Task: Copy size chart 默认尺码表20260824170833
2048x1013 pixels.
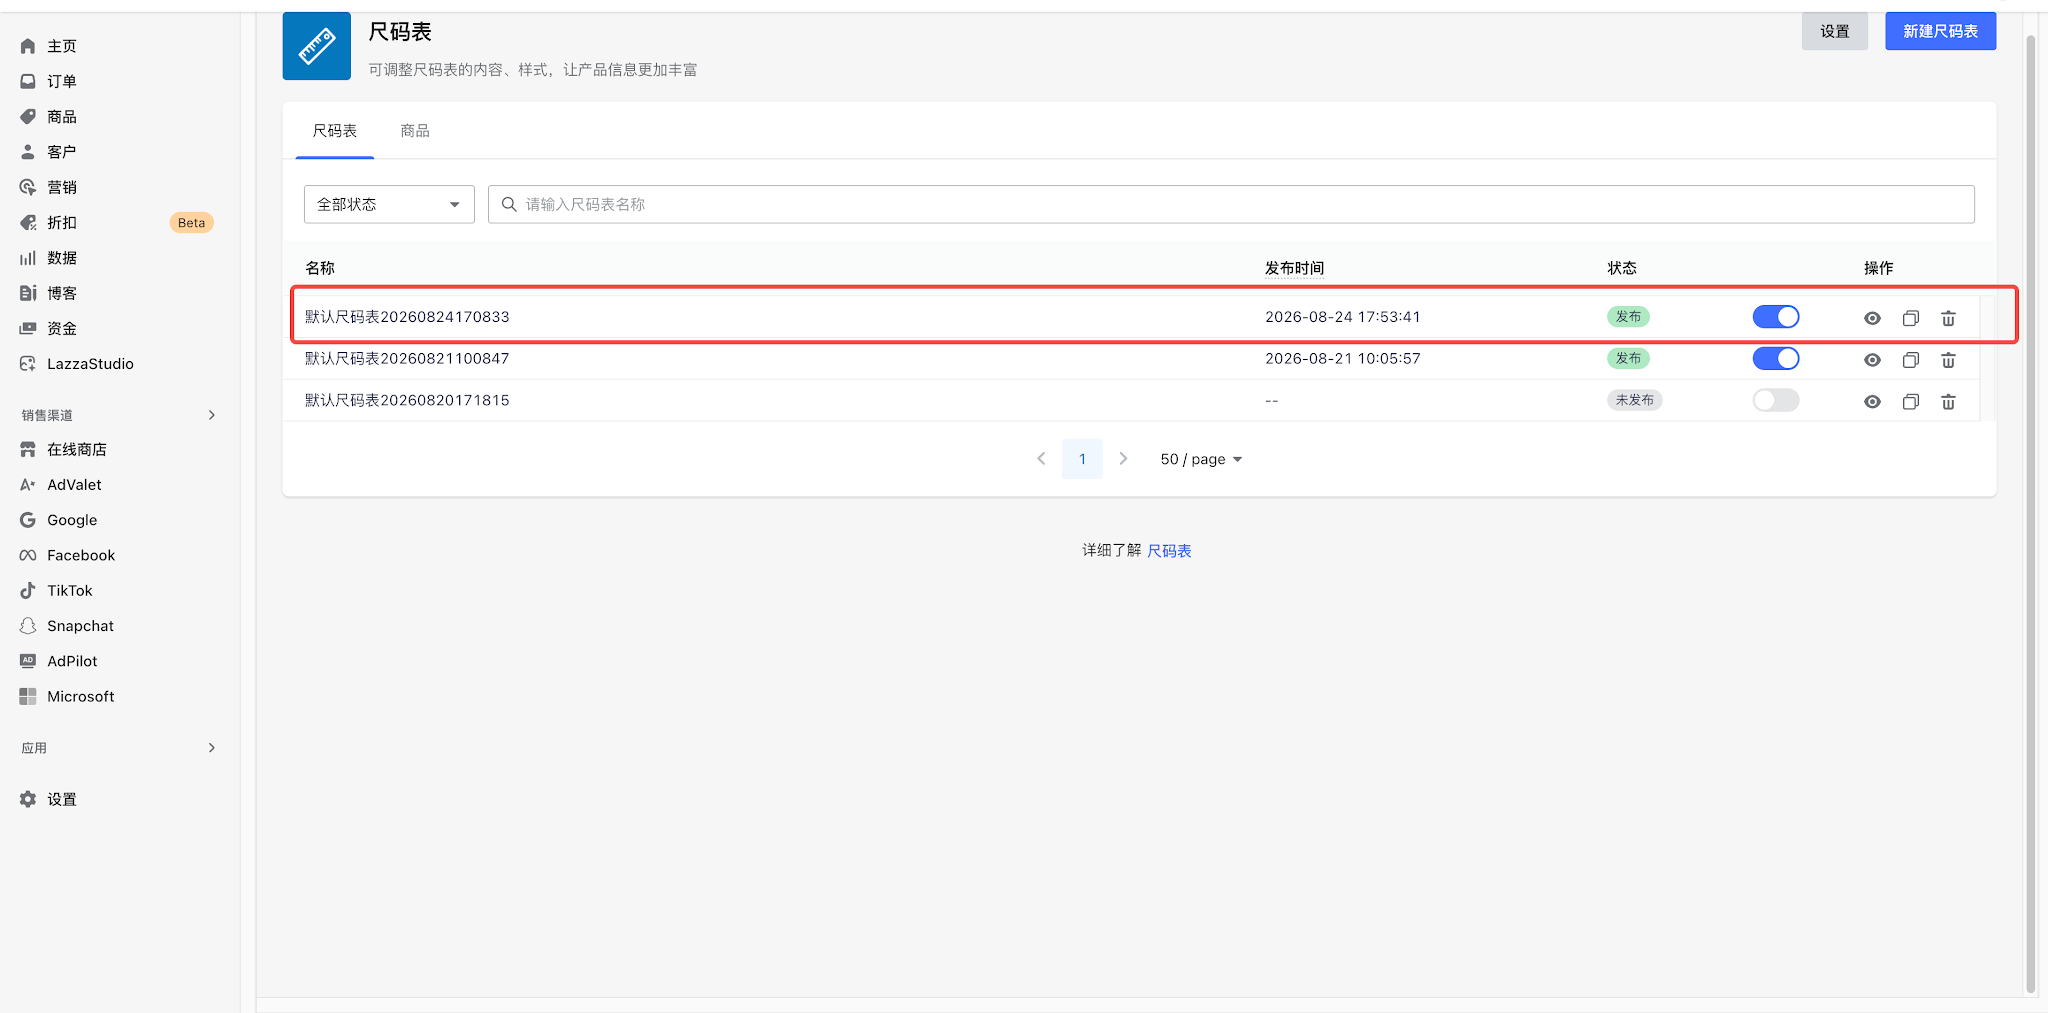Action: point(1910,318)
